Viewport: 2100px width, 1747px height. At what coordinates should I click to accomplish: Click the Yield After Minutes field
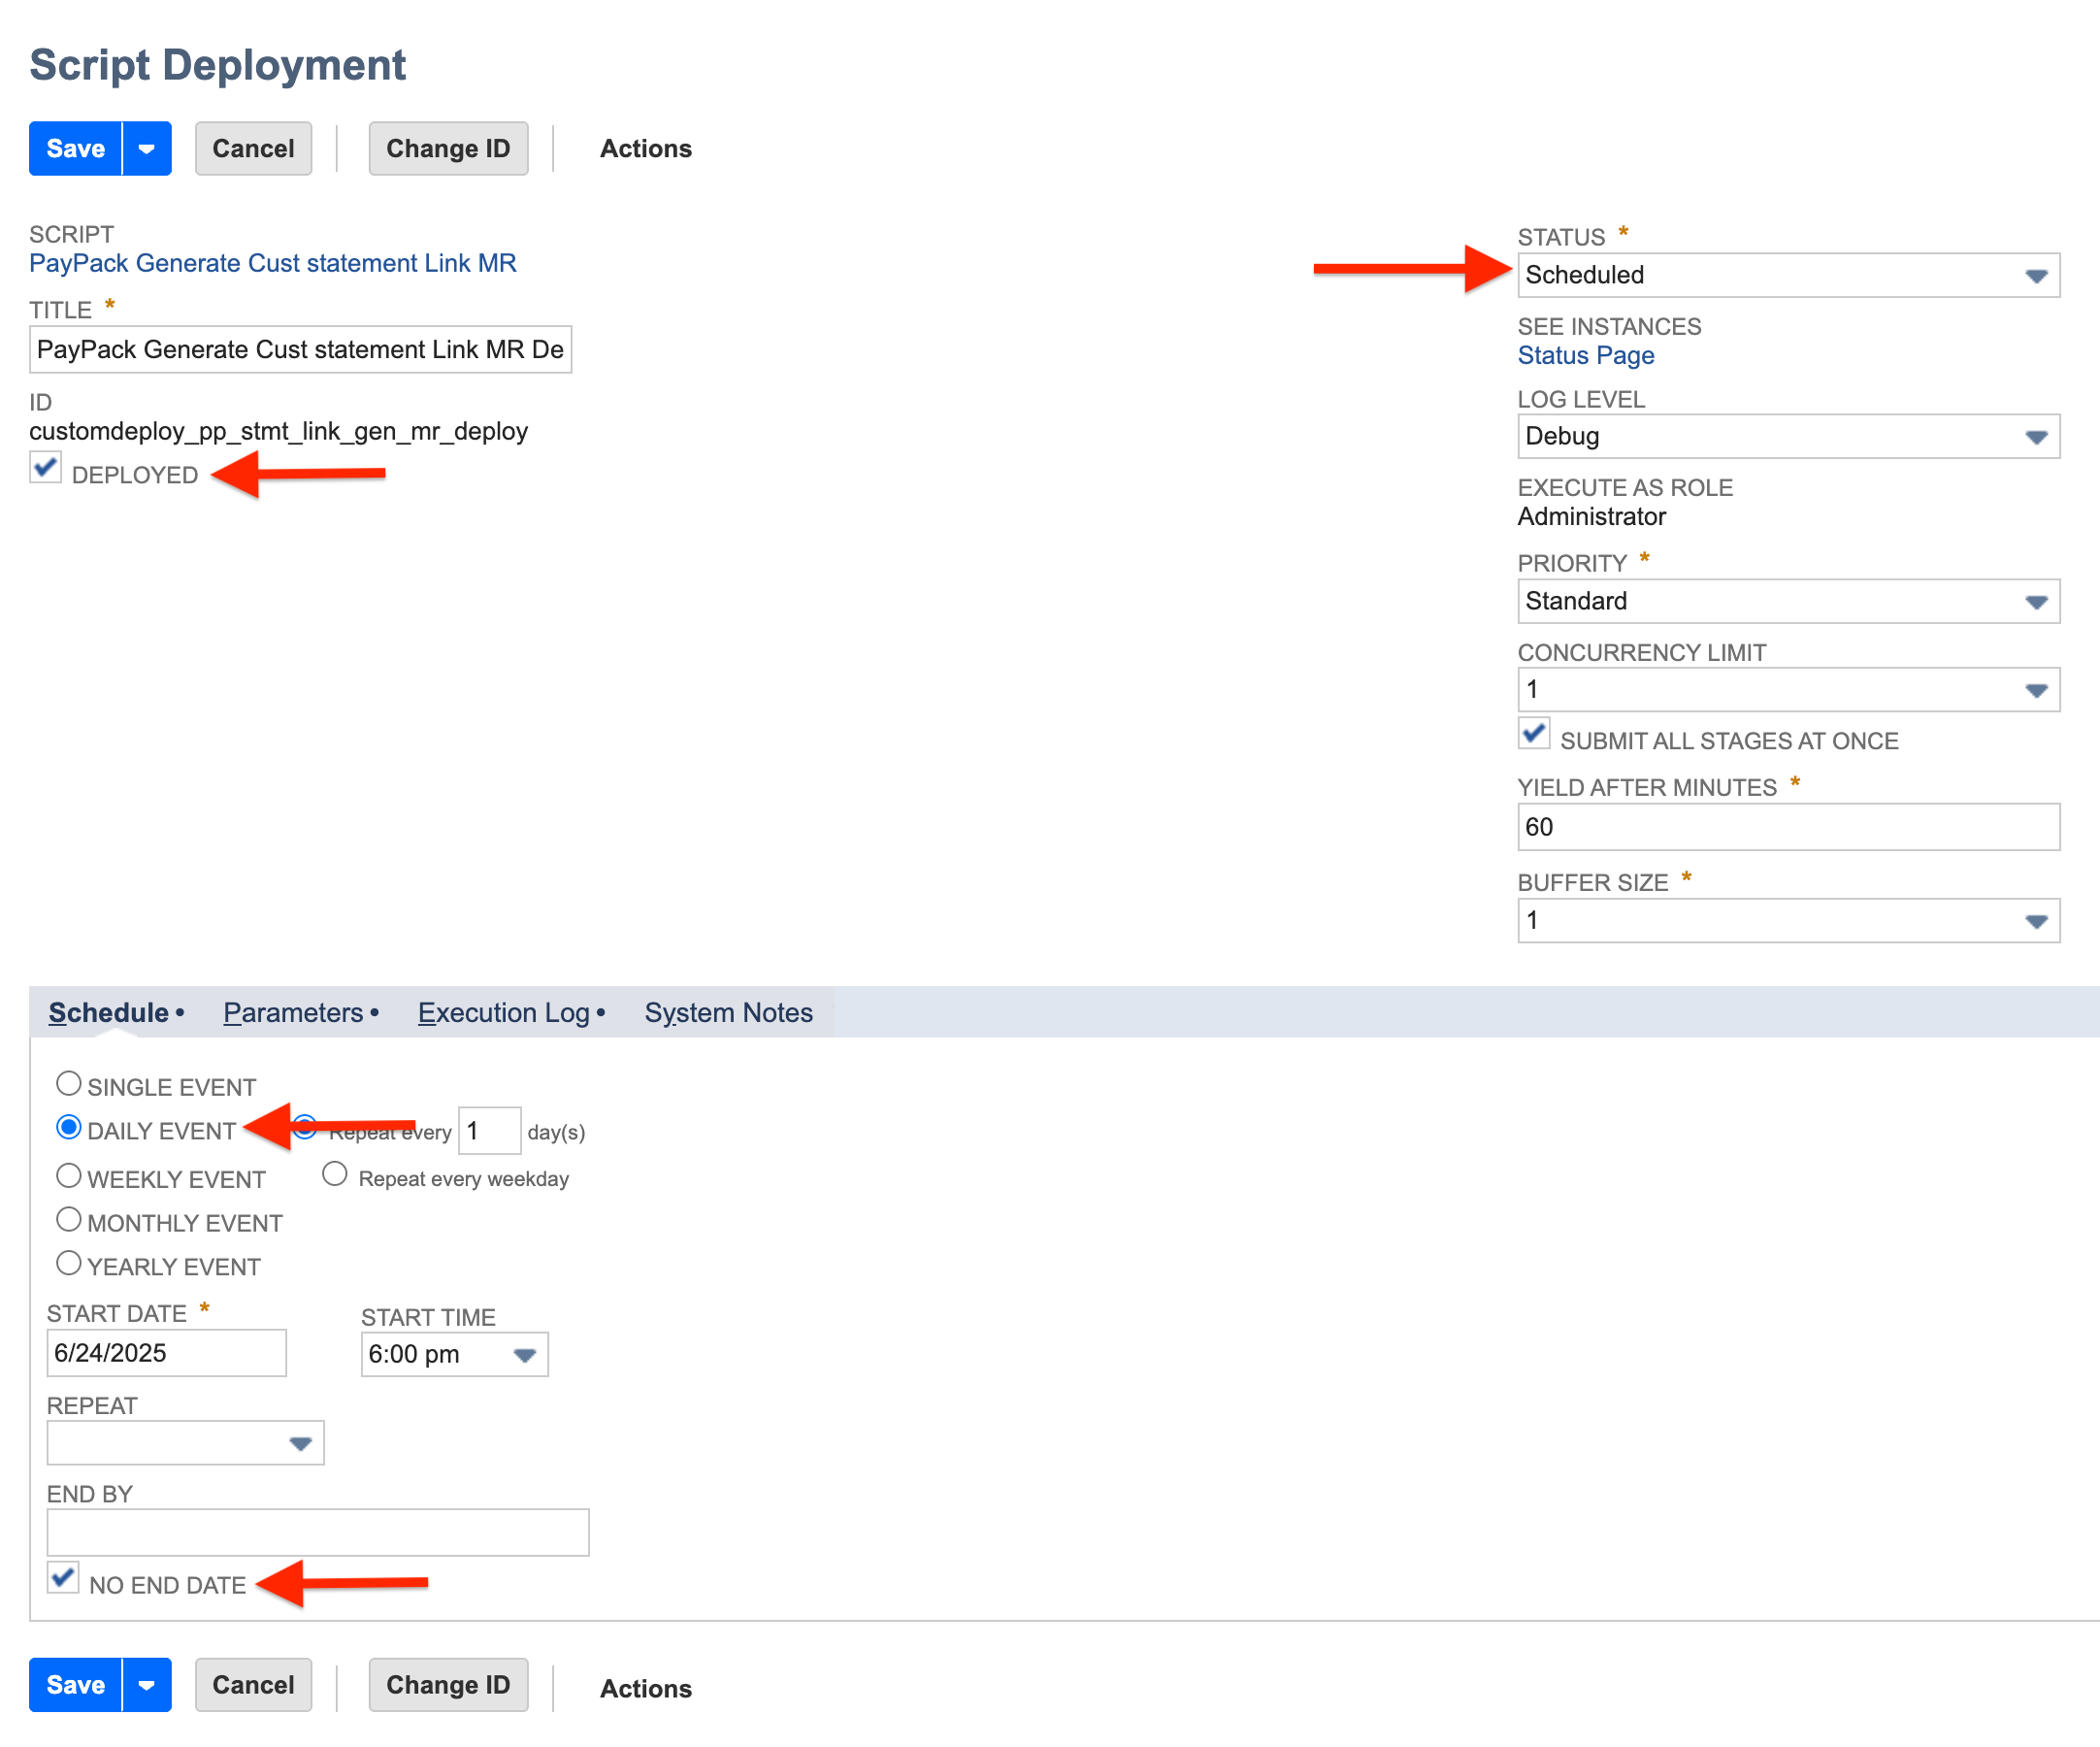click(x=1787, y=827)
